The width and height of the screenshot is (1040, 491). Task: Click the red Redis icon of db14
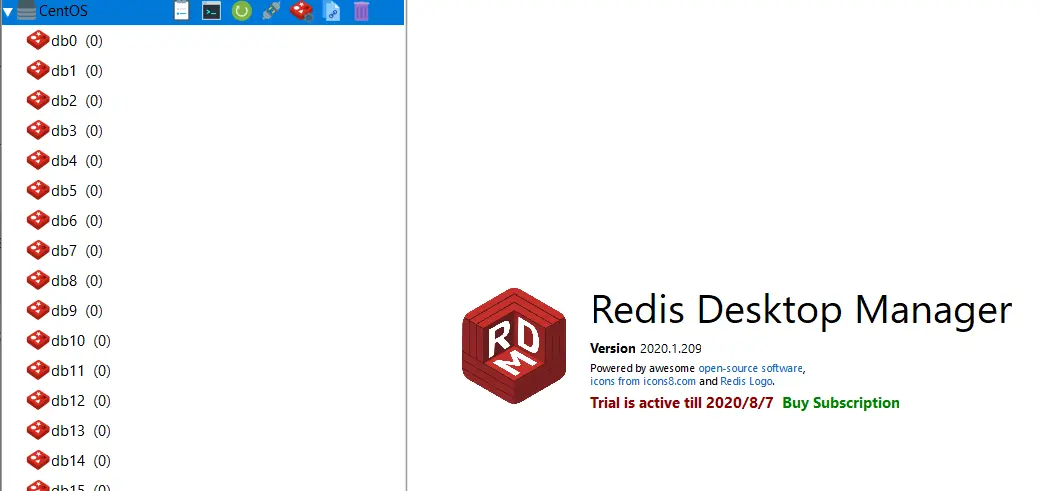tap(38, 460)
